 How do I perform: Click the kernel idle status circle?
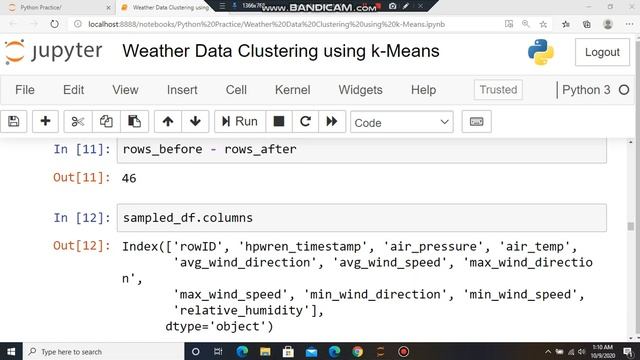[x=624, y=90]
